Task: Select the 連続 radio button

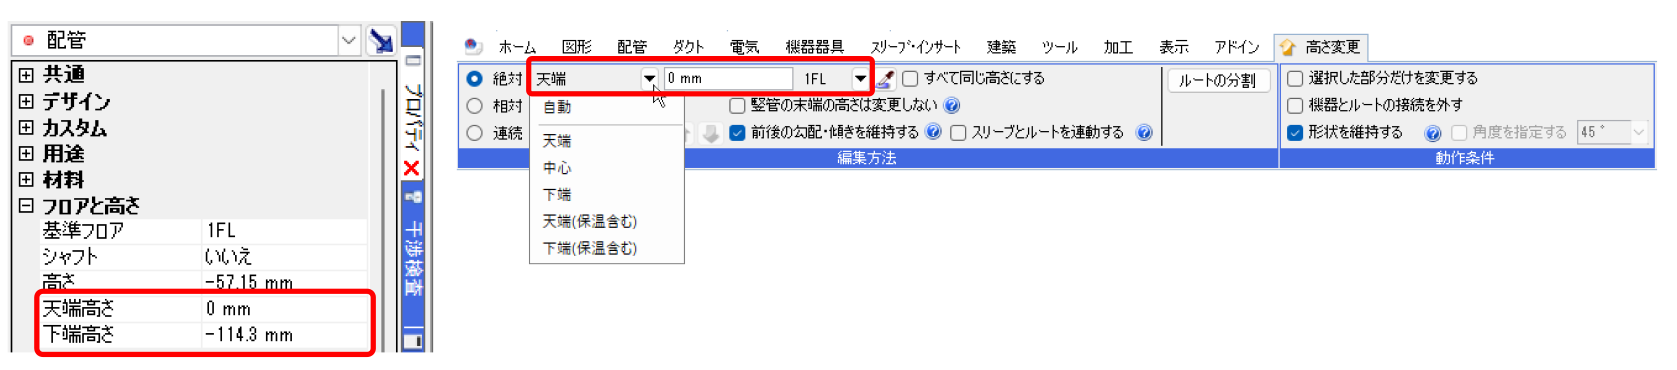Action: (x=475, y=132)
